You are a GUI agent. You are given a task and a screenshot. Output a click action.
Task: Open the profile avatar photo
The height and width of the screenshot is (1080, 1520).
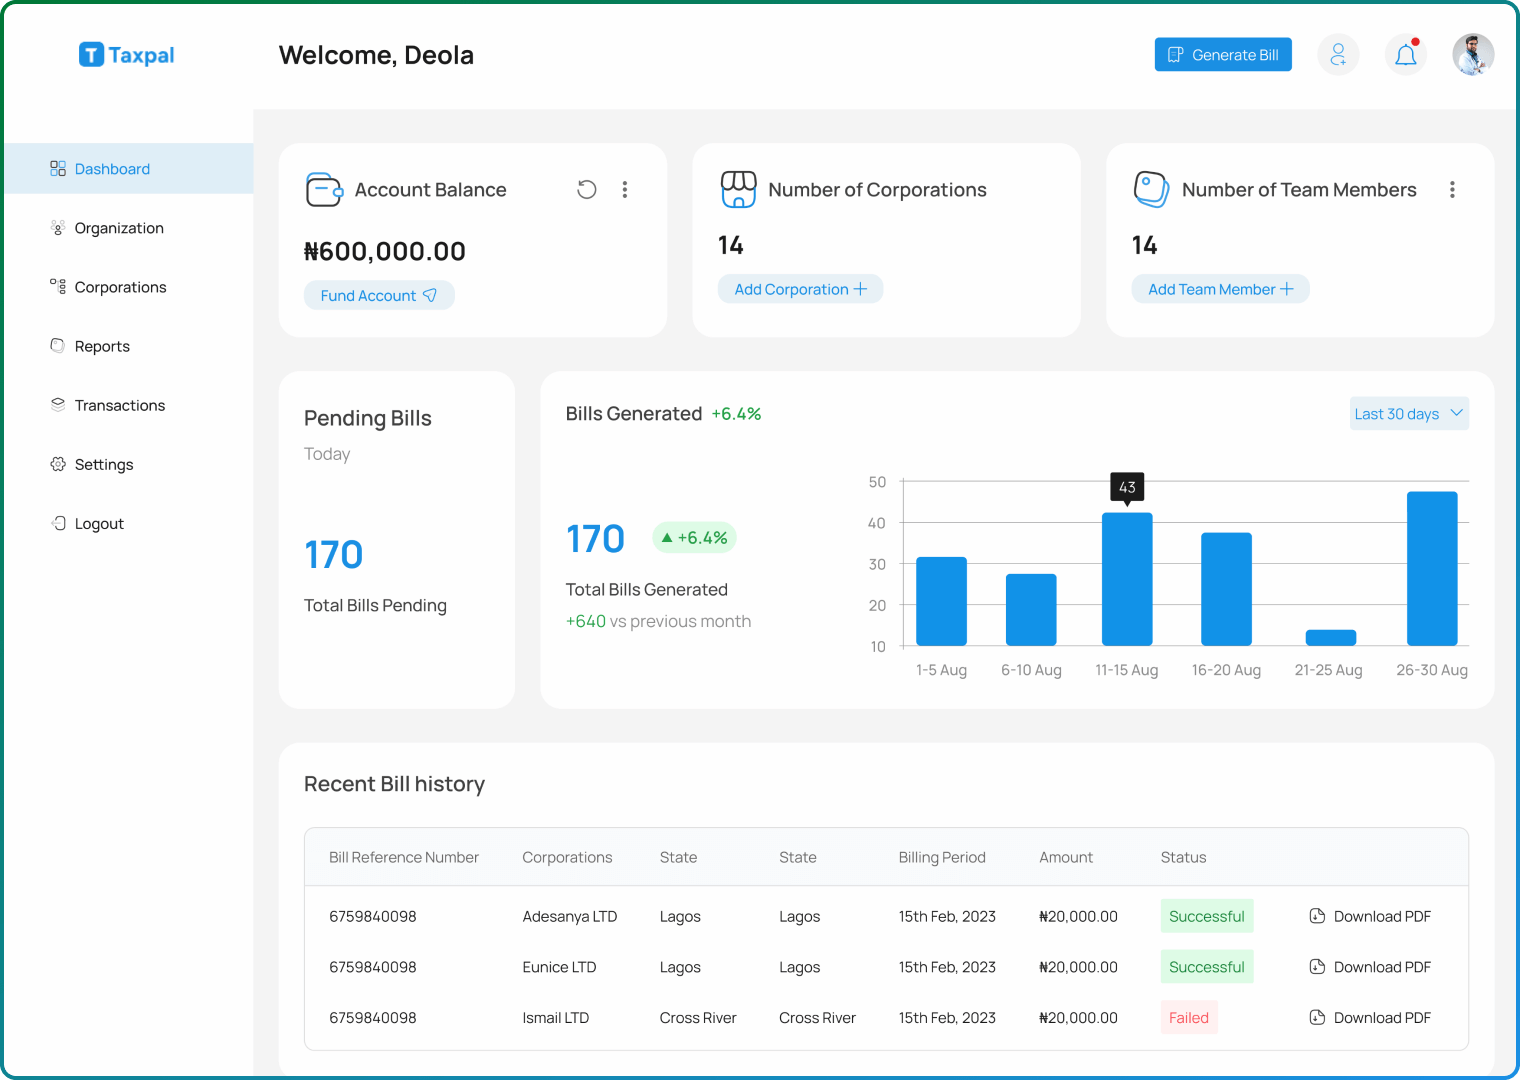(x=1473, y=55)
